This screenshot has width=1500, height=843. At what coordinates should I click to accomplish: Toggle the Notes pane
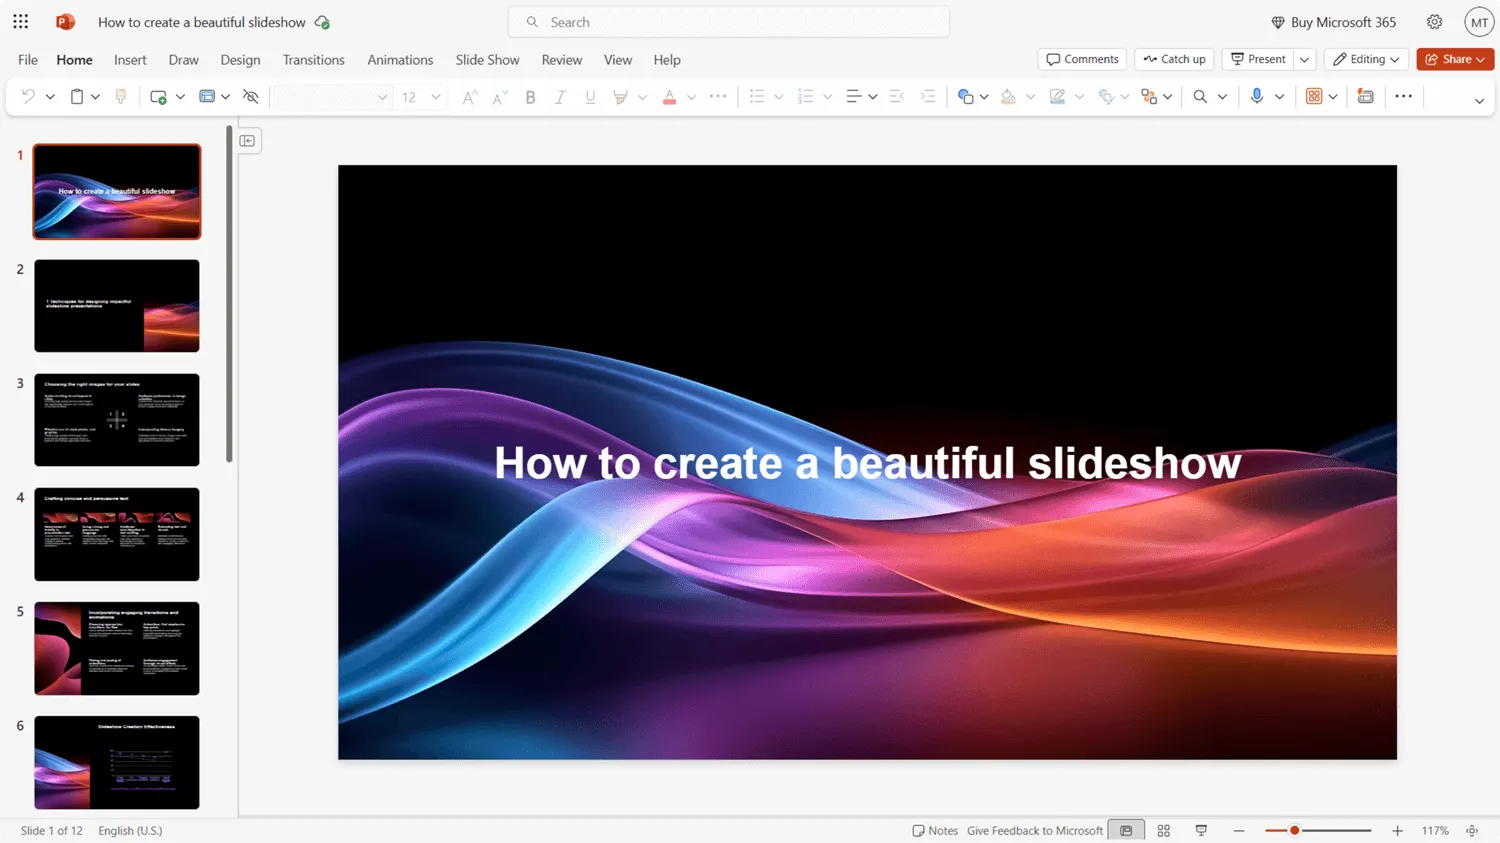pos(934,830)
